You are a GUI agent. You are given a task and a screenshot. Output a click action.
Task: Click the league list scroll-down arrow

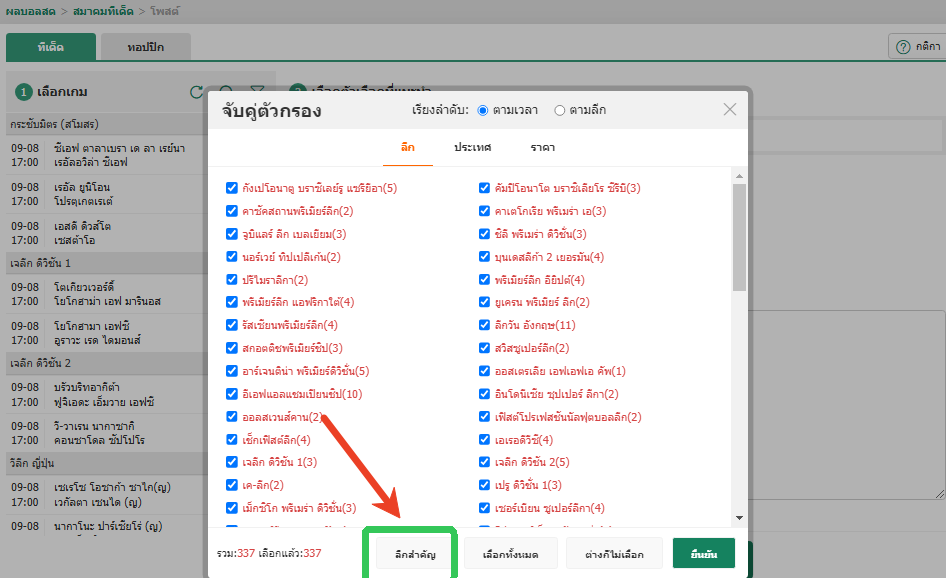click(x=739, y=518)
